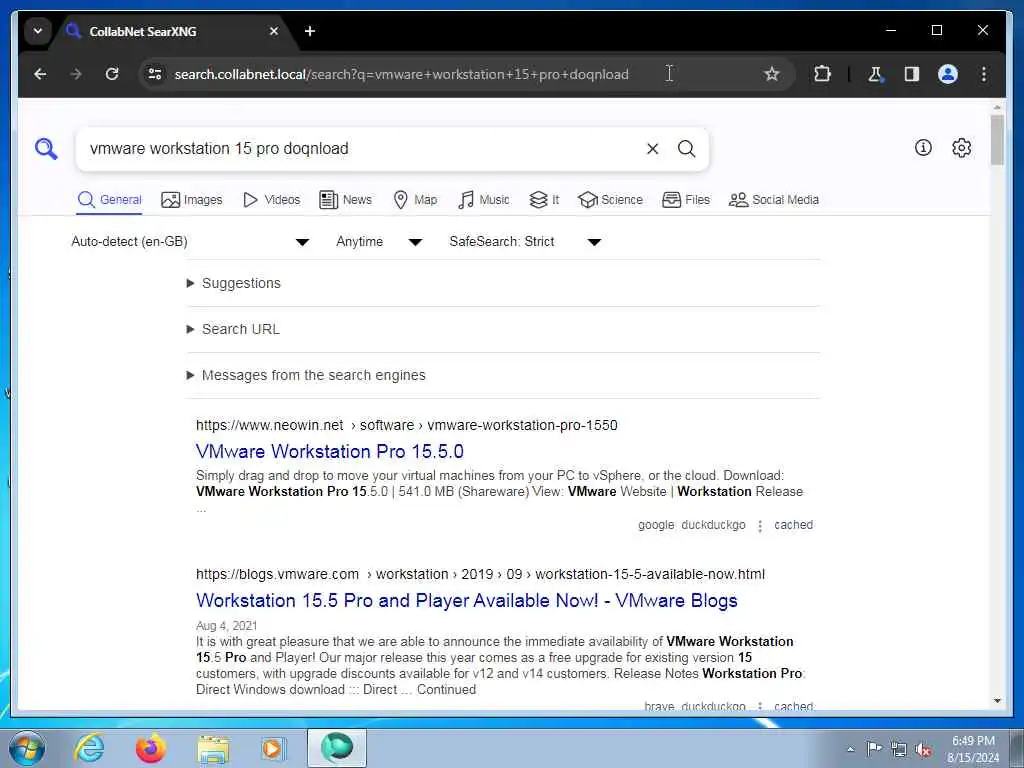Switch to the Social Media category

coord(774,200)
